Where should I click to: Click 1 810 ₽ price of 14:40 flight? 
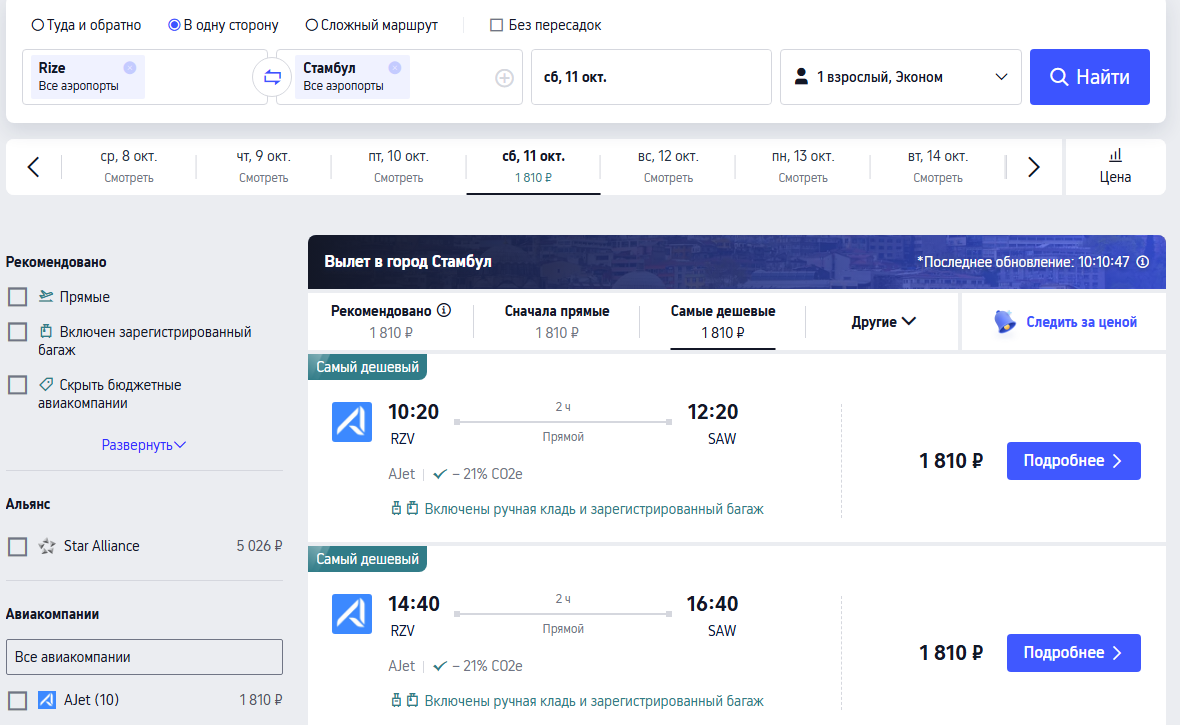click(x=950, y=653)
